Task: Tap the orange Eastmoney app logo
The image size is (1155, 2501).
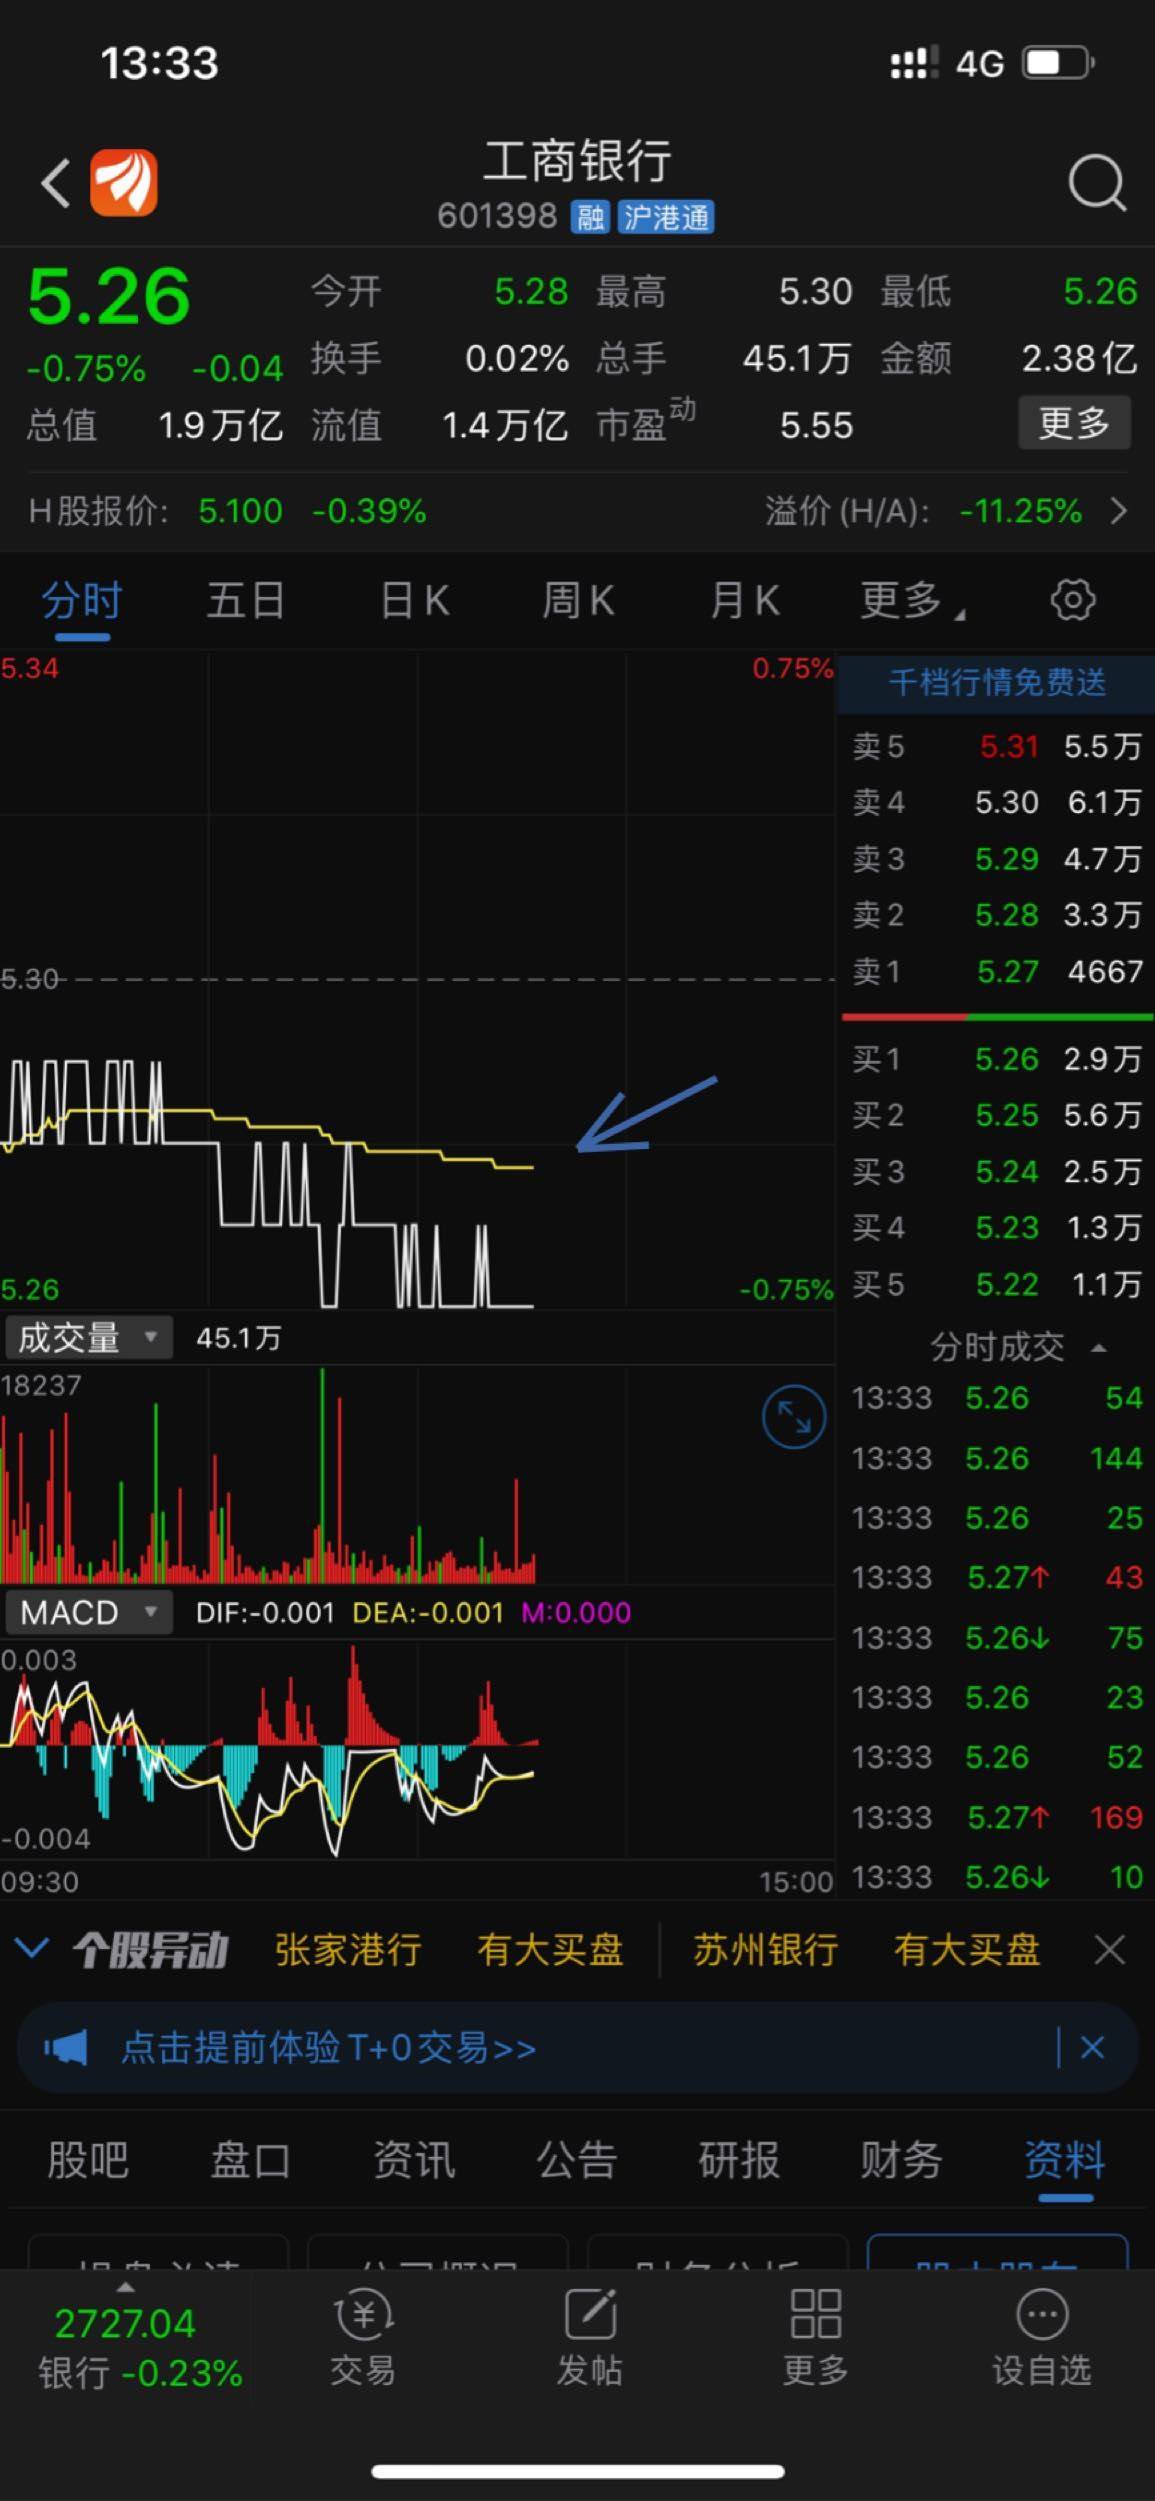Action: coord(124,184)
